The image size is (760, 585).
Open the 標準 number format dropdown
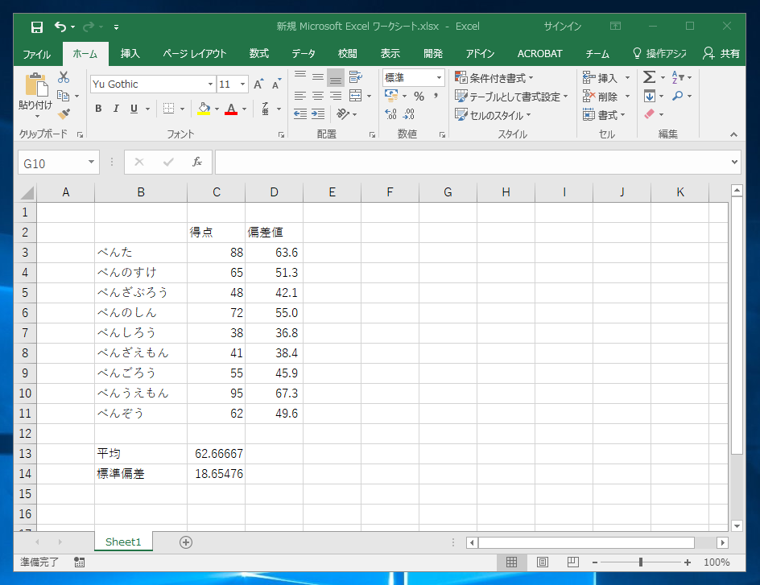tap(439, 78)
